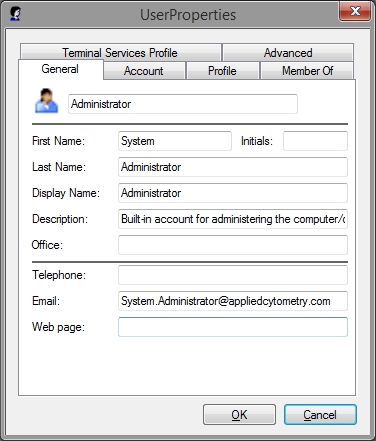Screen dimensions: 376x441
Task: Click the user avatar icon beside Administrator
Action: (46, 101)
